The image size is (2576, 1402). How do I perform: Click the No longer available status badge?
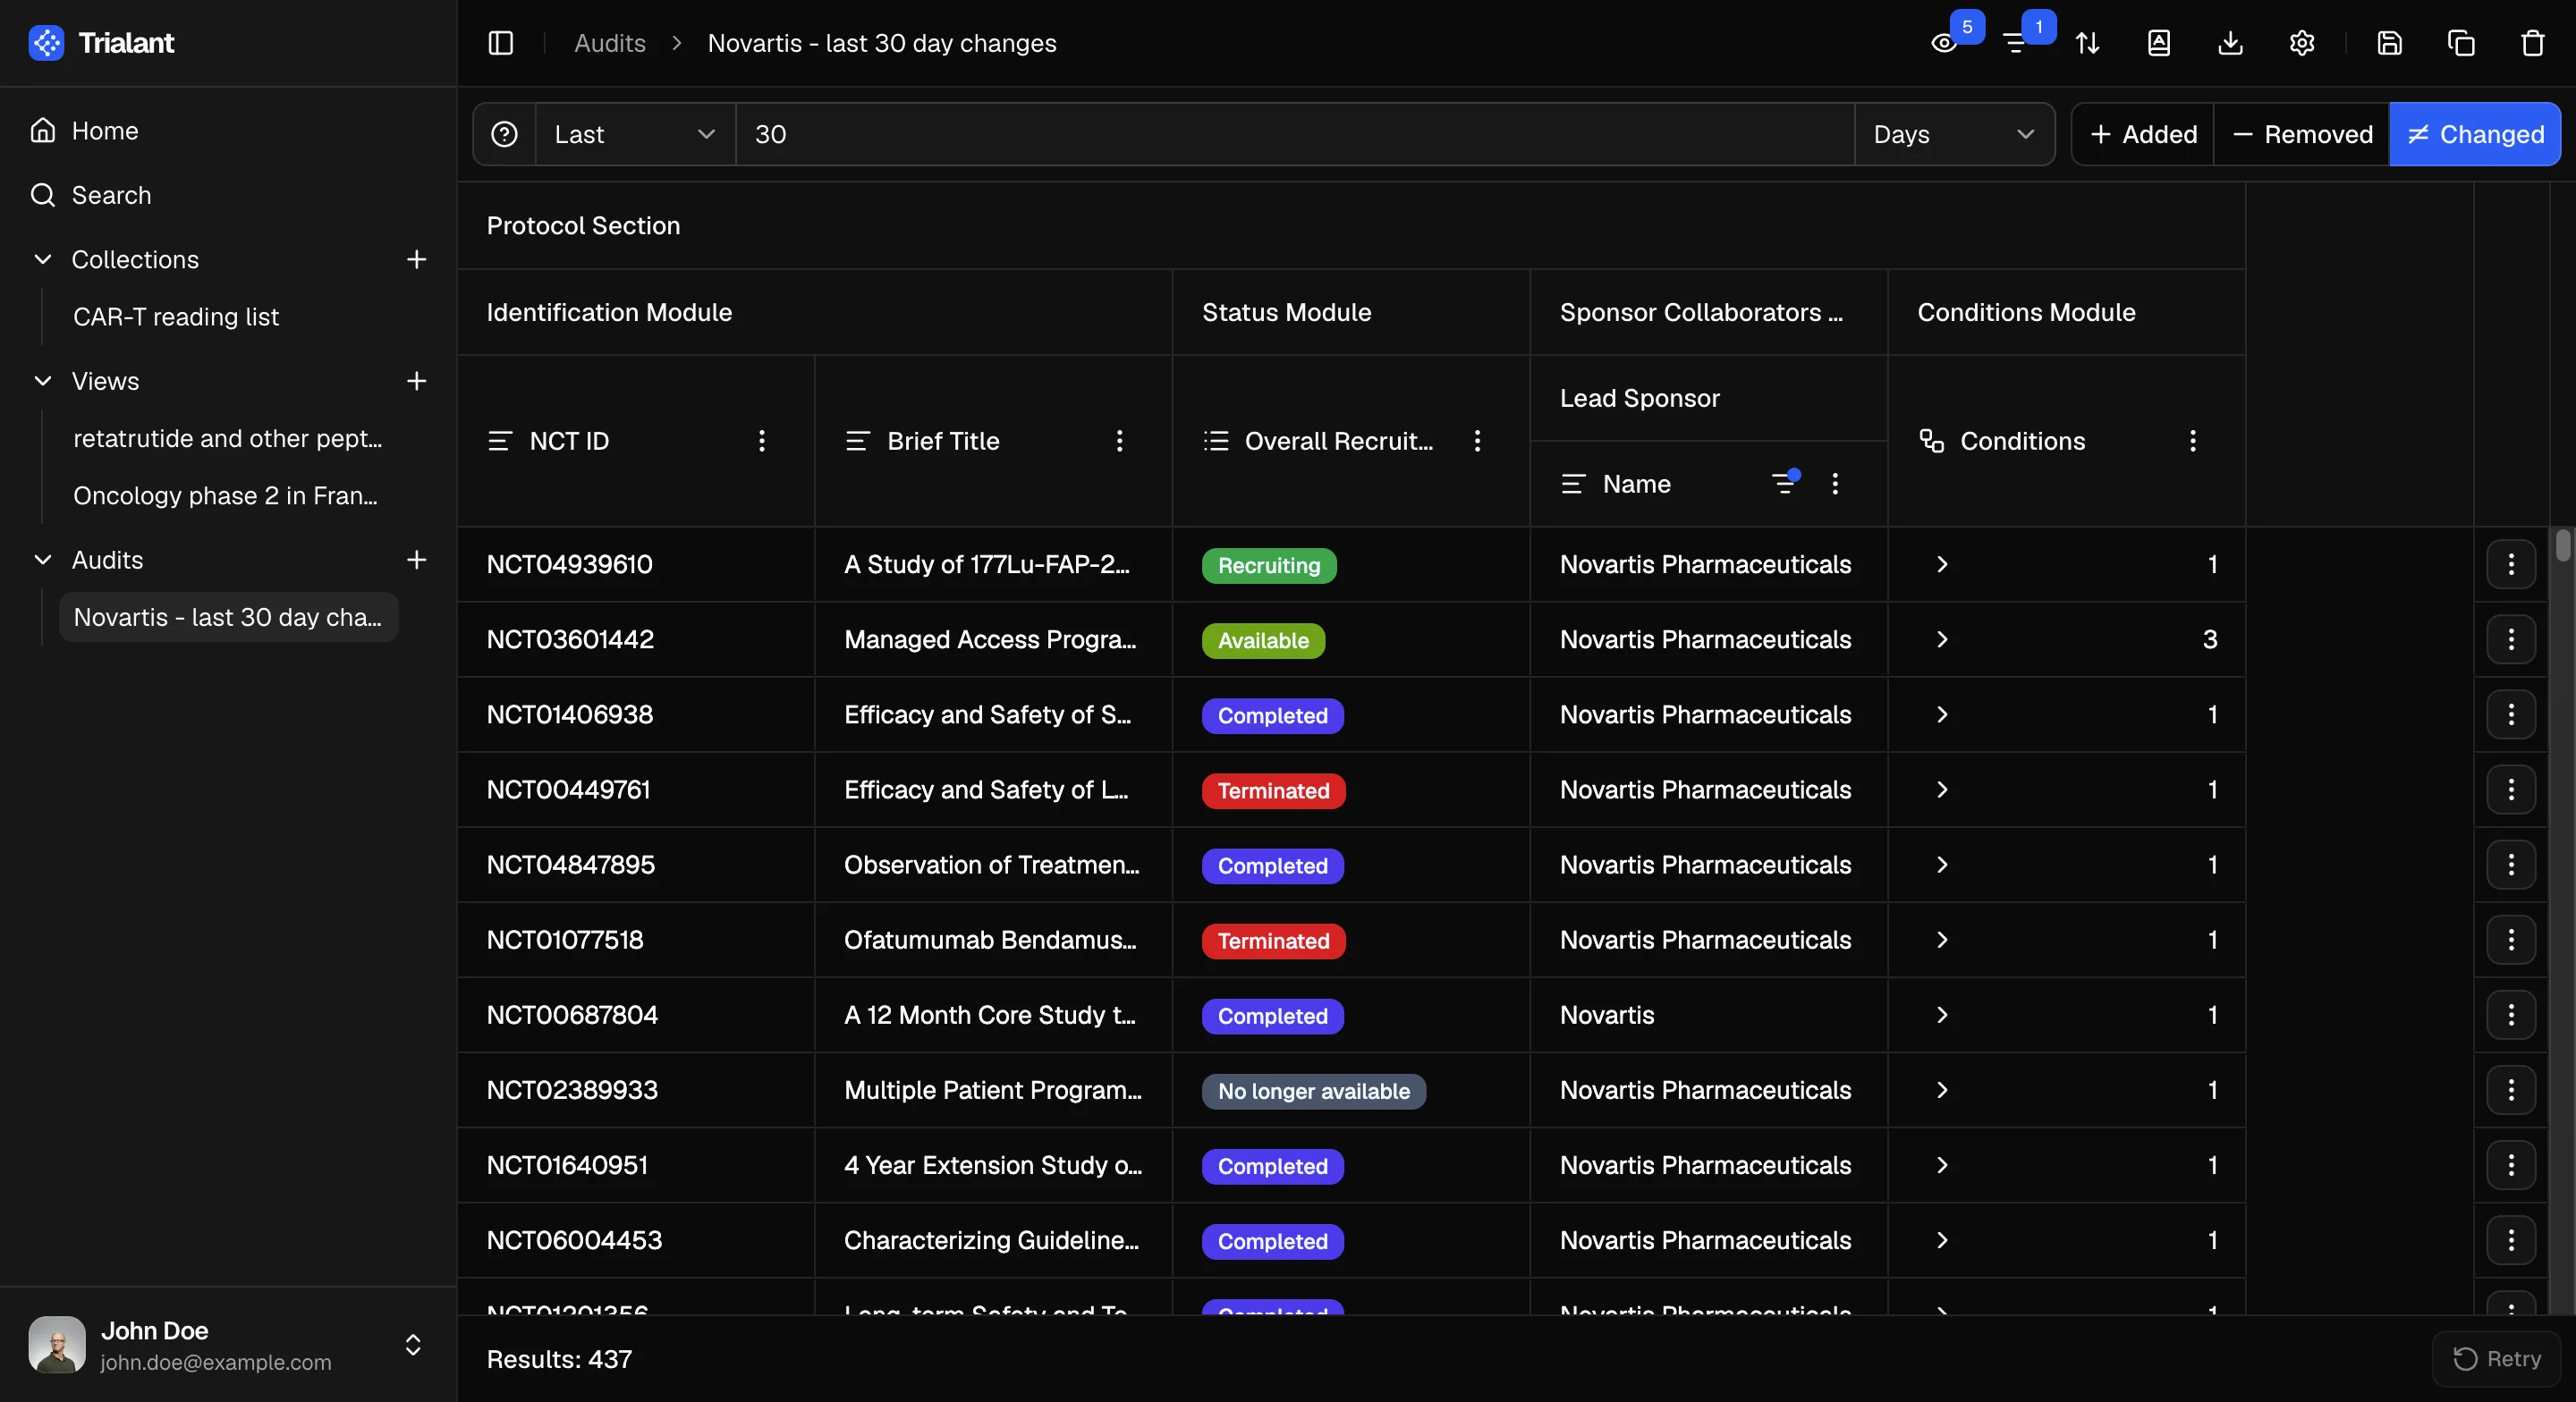click(1313, 1091)
